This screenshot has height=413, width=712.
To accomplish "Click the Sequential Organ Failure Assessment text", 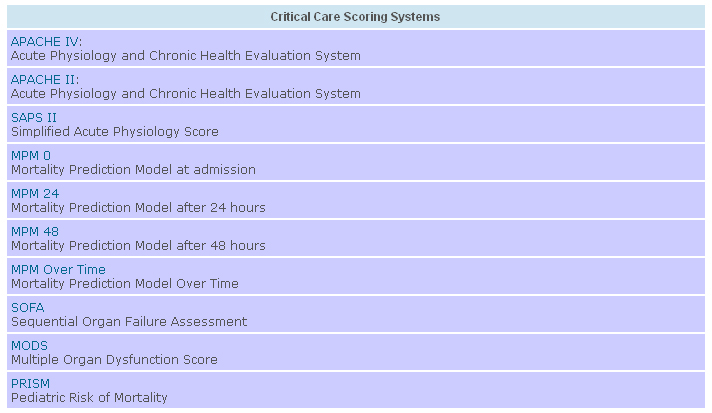I will [129, 322].
